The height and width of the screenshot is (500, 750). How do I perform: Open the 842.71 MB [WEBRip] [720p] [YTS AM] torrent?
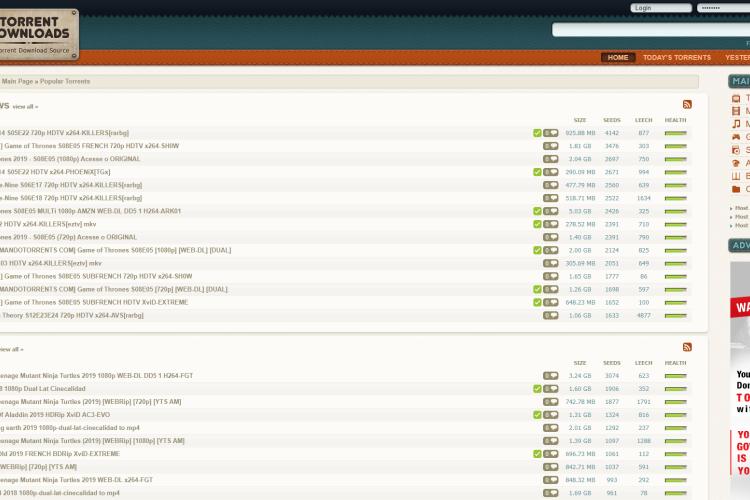coord(38,467)
